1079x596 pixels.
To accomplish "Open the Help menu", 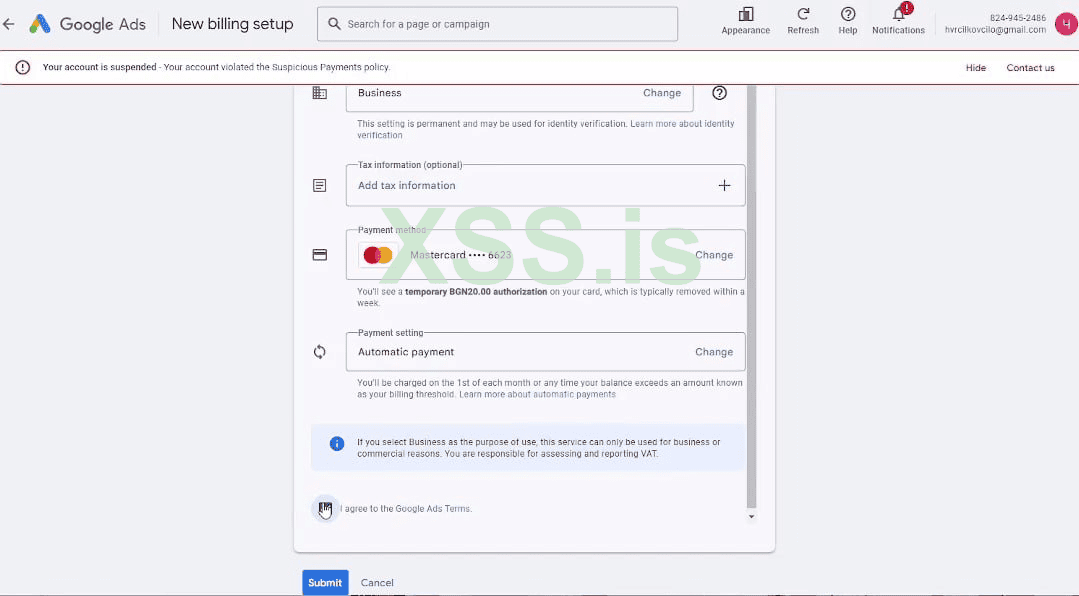I will [x=848, y=21].
